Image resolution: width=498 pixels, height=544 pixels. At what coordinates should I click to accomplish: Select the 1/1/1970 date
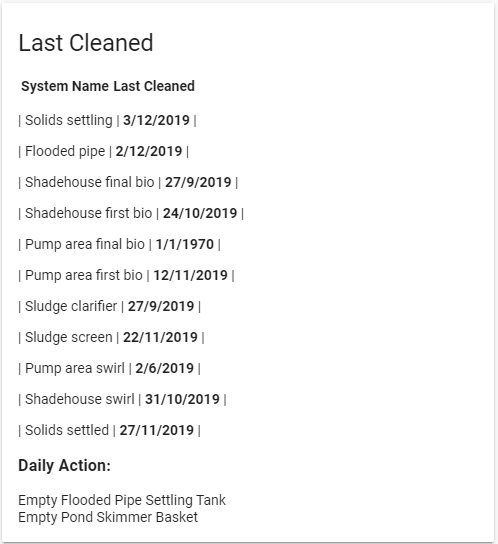(185, 244)
